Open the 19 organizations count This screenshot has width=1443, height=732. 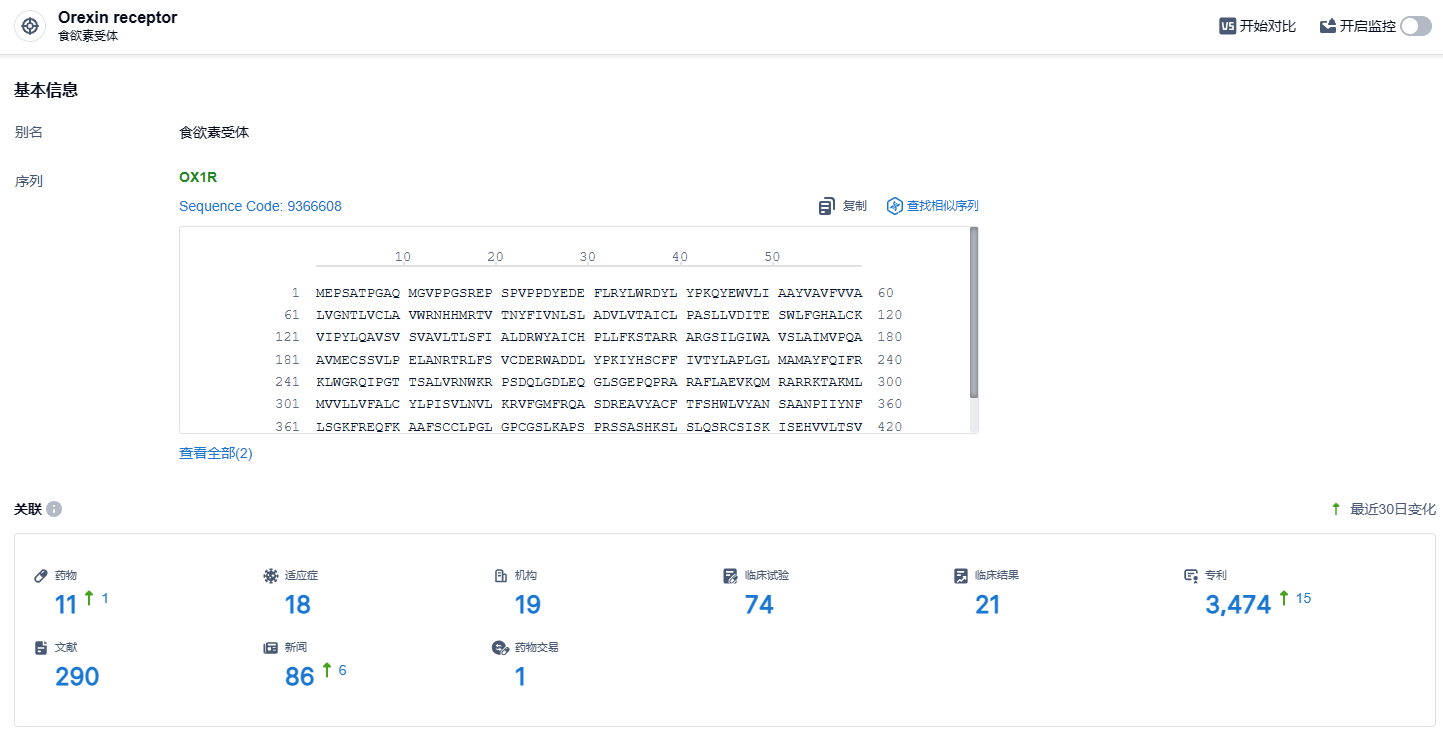(527, 604)
